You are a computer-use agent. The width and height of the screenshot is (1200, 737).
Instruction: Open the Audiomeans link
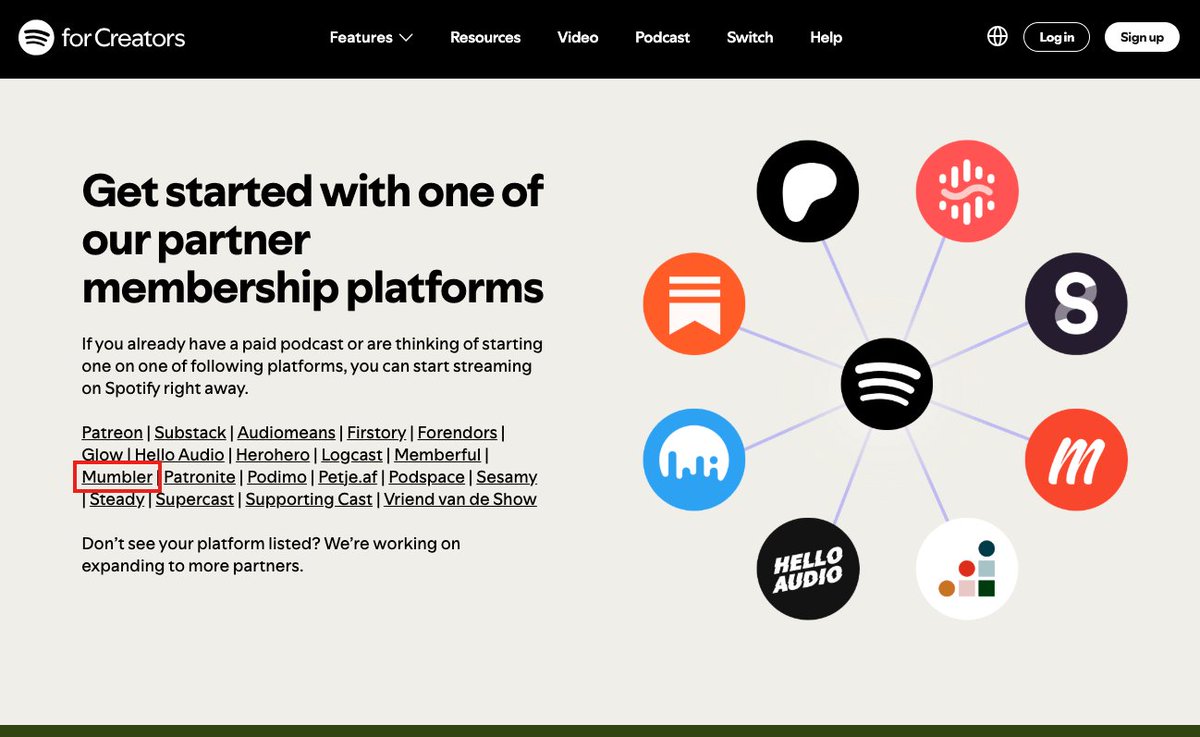coord(286,432)
